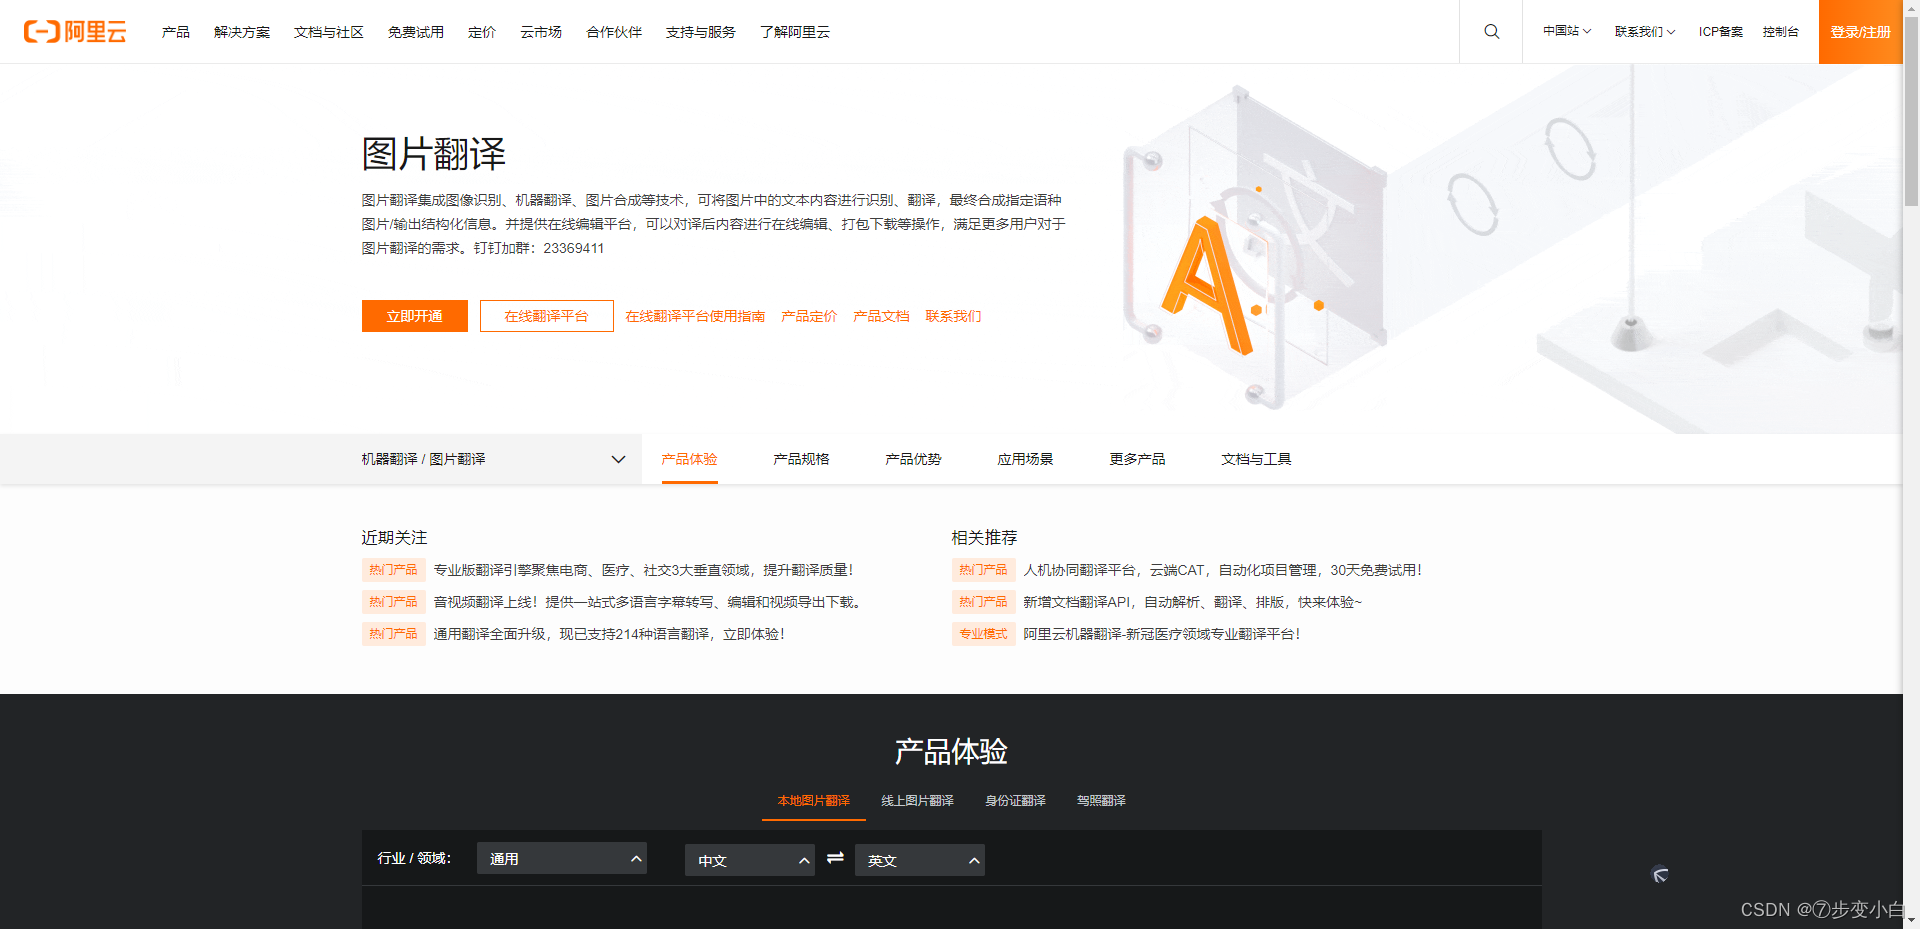Screen dimensions: 1920x929
Task: Open news 音视频翻译上线
Action: (647, 602)
